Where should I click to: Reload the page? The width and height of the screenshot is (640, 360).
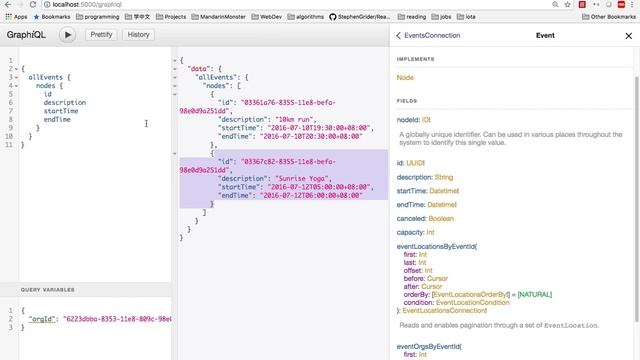(33, 4)
